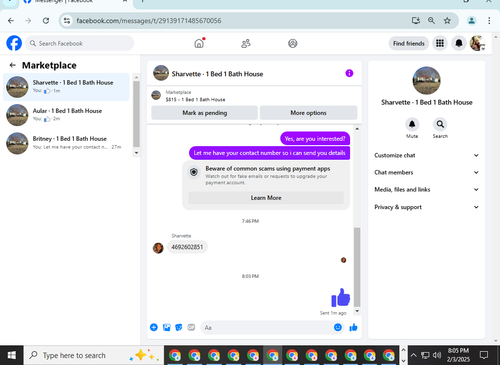Image resolution: width=500 pixels, height=365 pixels.
Task: Open the notifications bell in header
Action: [x=459, y=43]
